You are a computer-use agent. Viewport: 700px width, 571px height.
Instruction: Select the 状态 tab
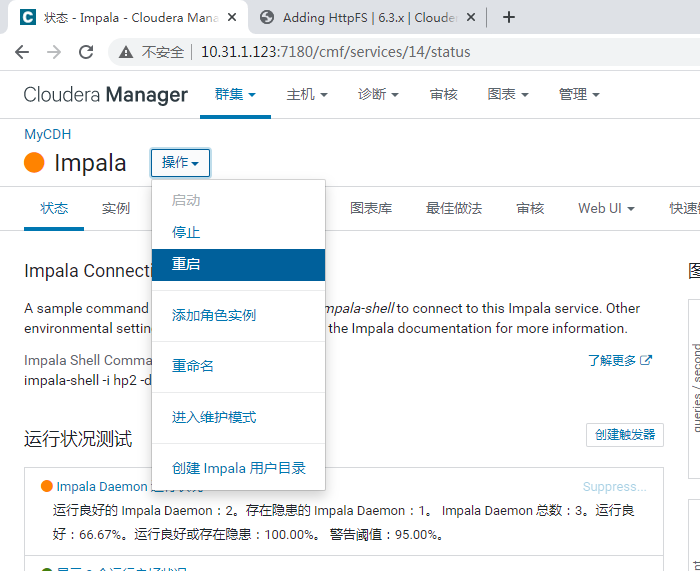(x=54, y=208)
